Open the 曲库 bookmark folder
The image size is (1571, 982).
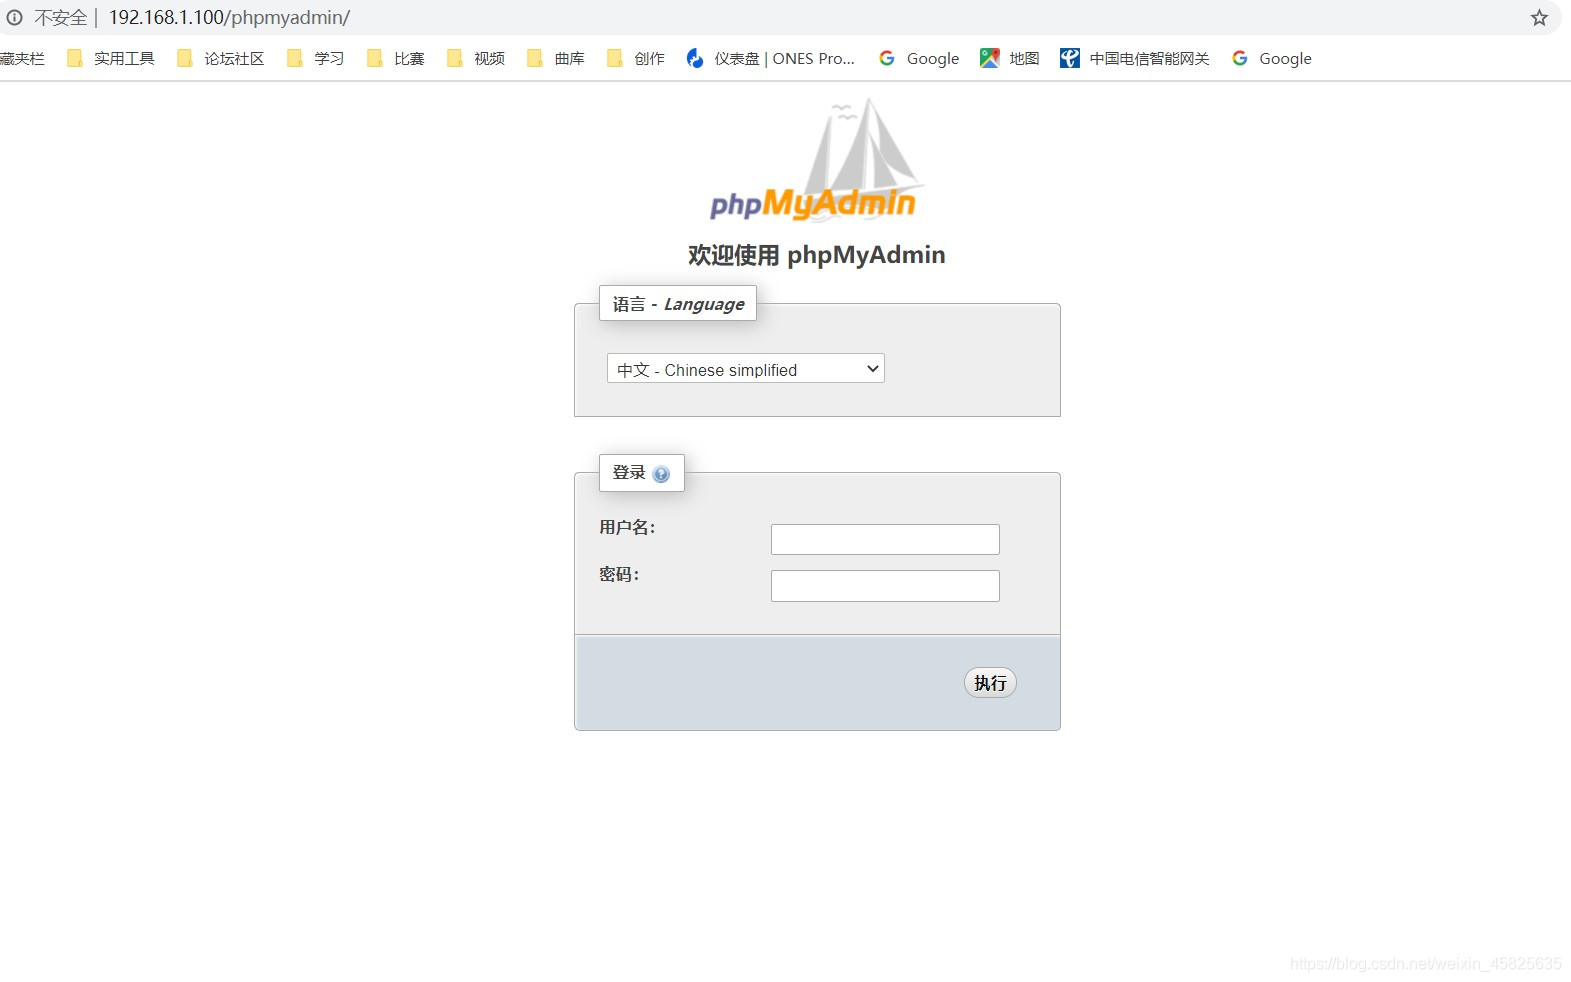pyautogui.click(x=555, y=58)
